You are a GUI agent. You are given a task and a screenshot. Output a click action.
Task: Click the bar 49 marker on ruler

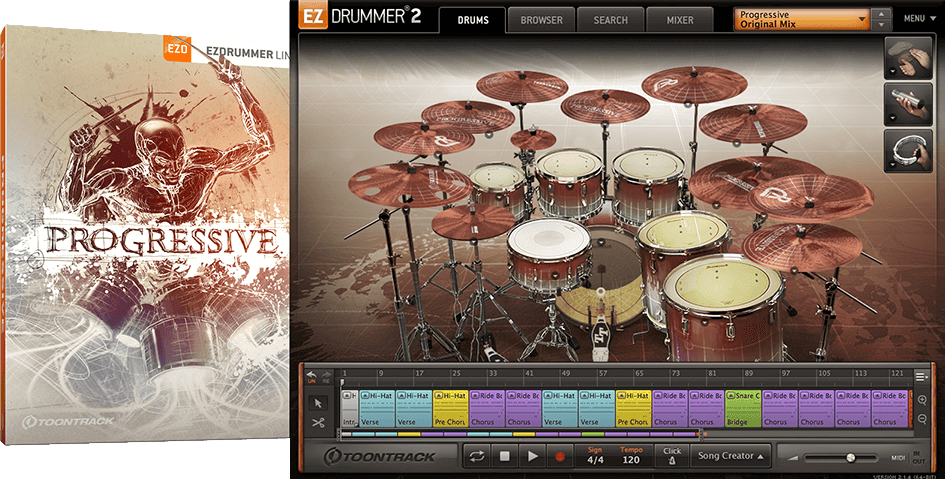point(565,374)
